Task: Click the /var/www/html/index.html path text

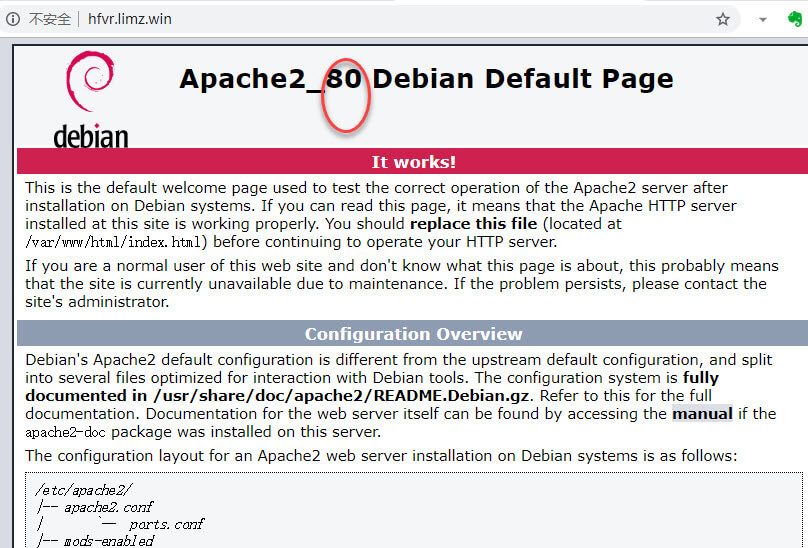Action: click(116, 242)
